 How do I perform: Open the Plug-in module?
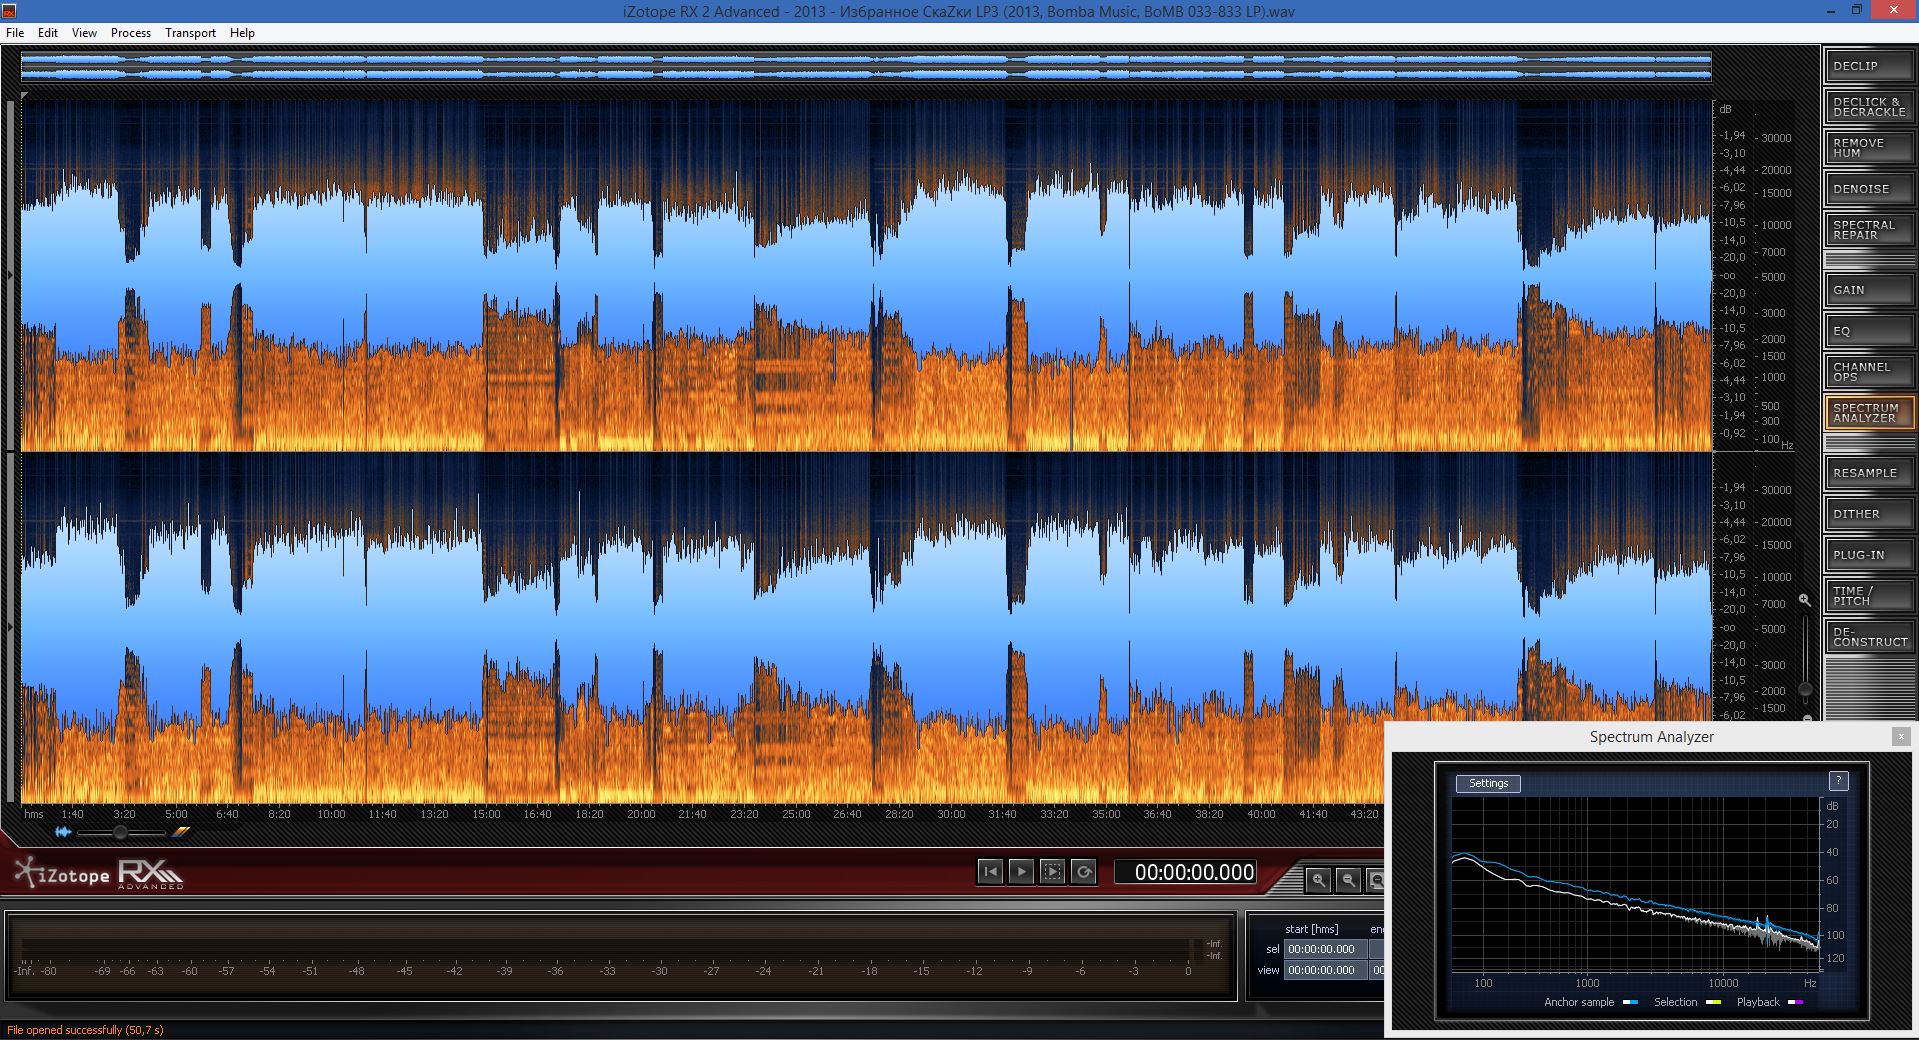pyautogui.click(x=1869, y=555)
